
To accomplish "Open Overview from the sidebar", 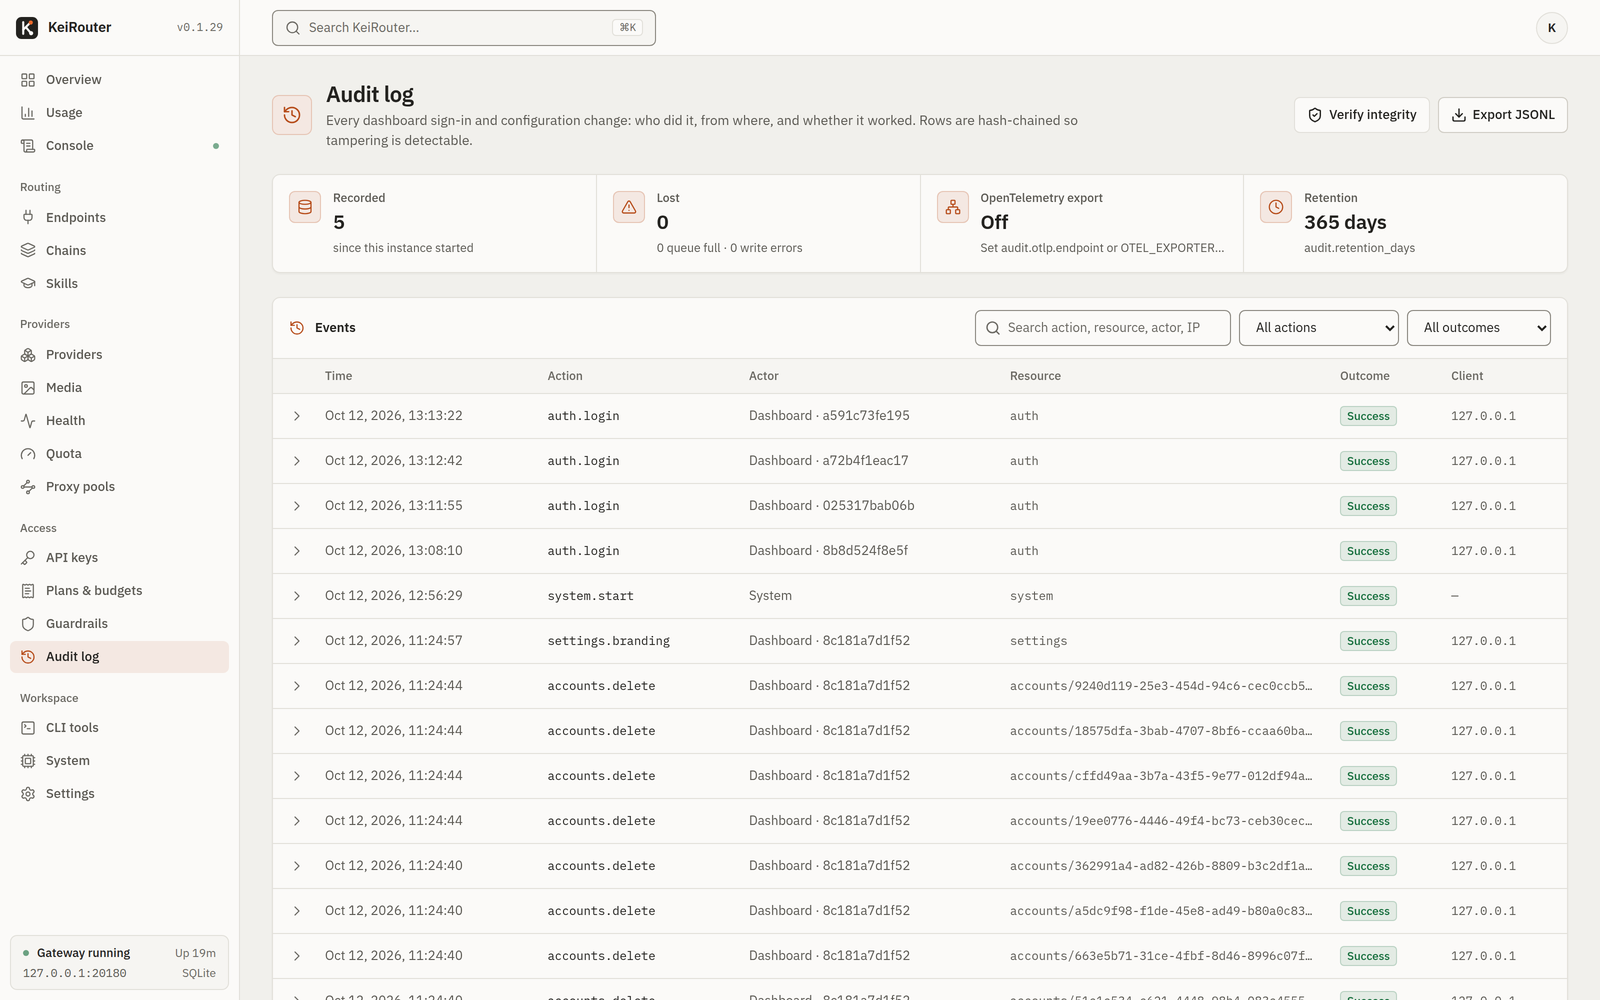I will tap(119, 80).
